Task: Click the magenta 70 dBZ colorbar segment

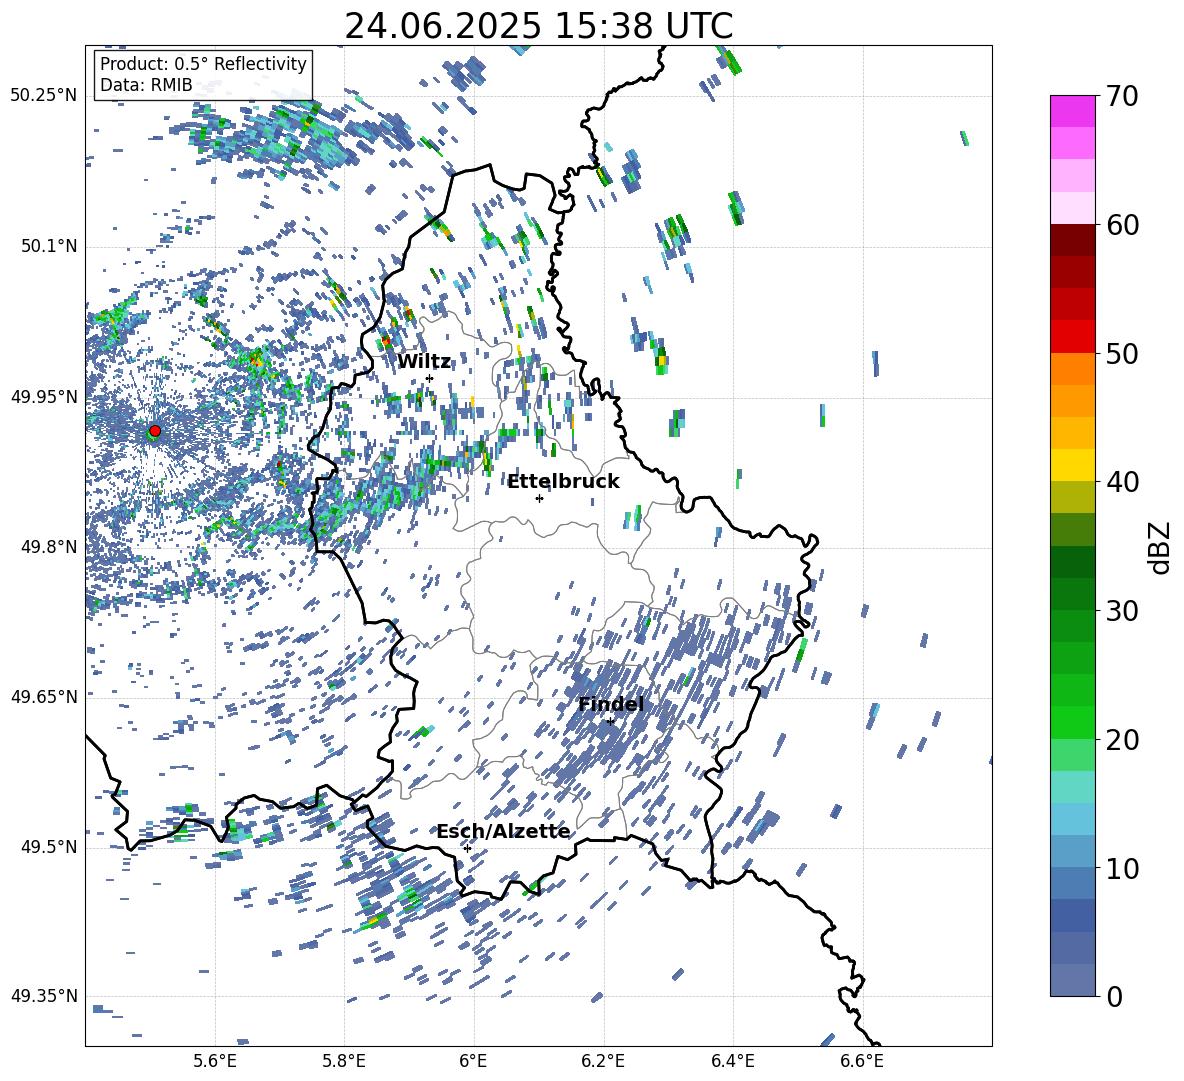Action: [1073, 111]
